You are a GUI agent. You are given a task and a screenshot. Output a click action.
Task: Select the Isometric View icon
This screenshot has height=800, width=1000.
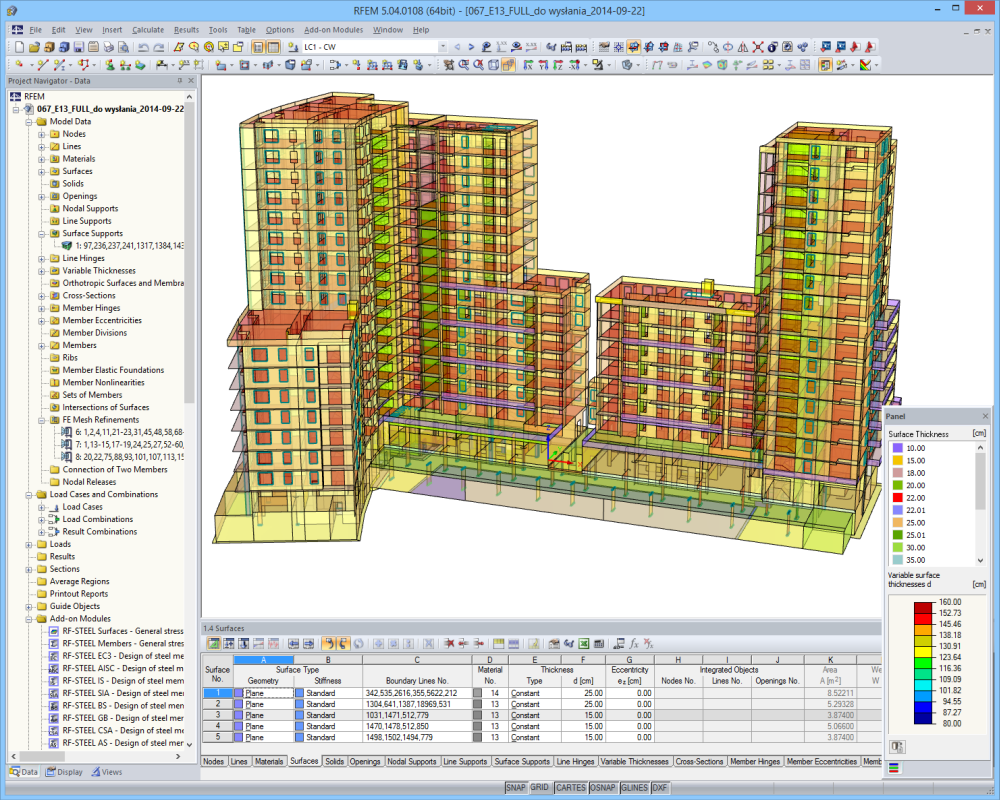point(628,66)
